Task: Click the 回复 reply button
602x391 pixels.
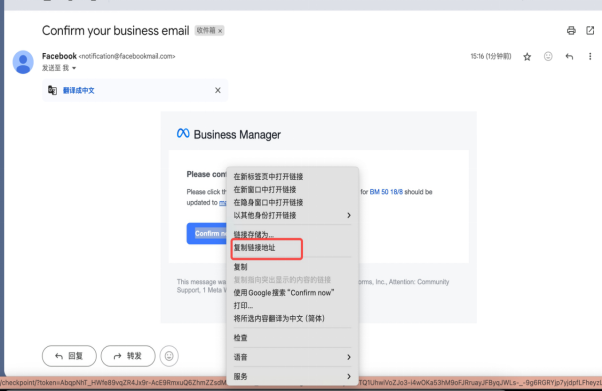Action: (x=69, y=356)
